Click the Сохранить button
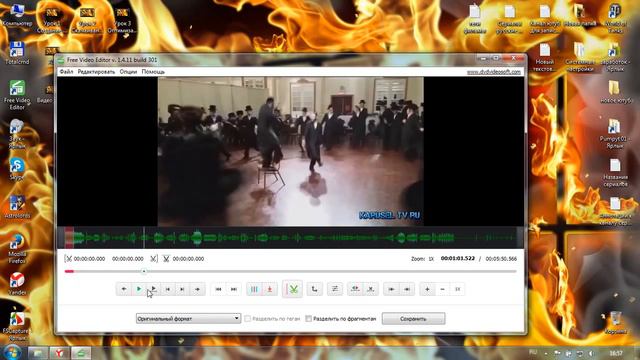The image size is (640, 360). [413, 319]
